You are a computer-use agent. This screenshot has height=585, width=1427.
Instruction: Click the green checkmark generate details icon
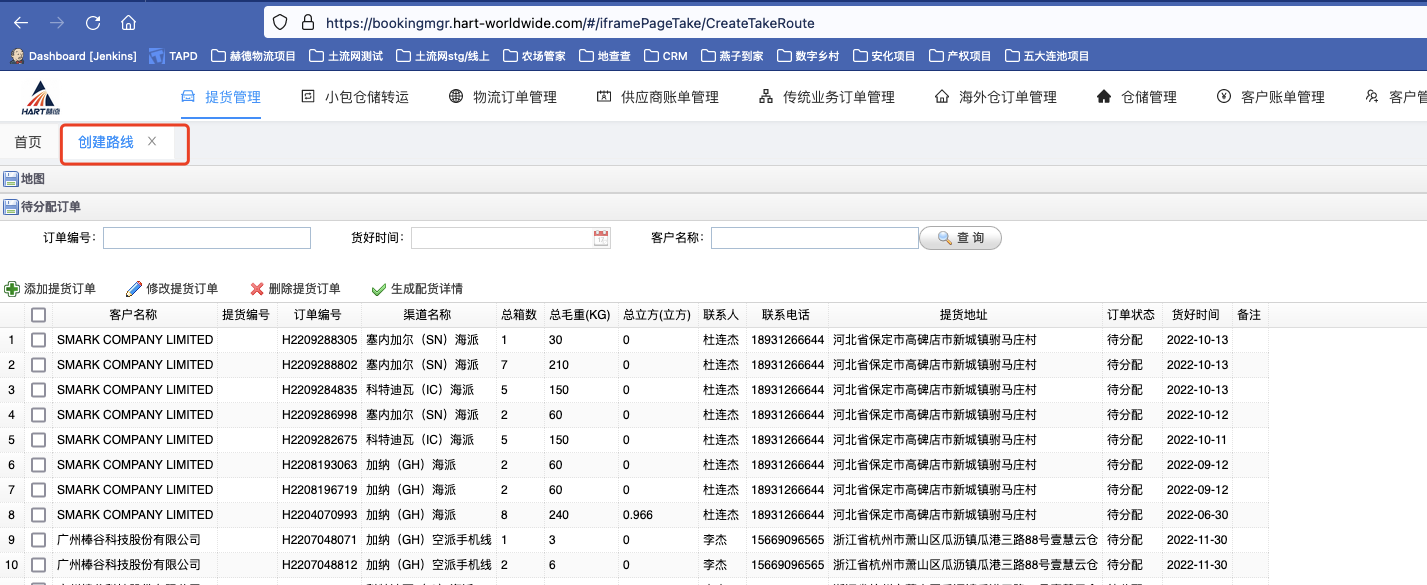(378, 289)
